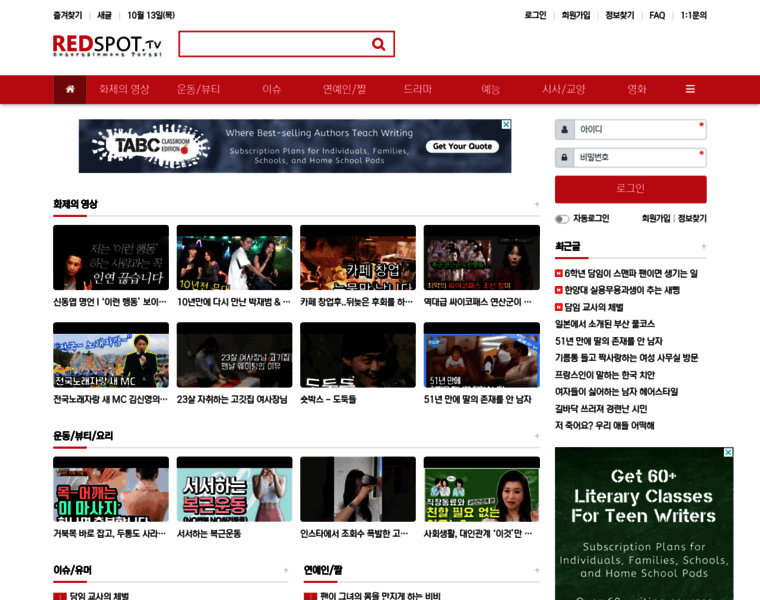
Task: Open recent post 담임 교사의 체벌 in 최근글
Action: (x=594, y=307)
